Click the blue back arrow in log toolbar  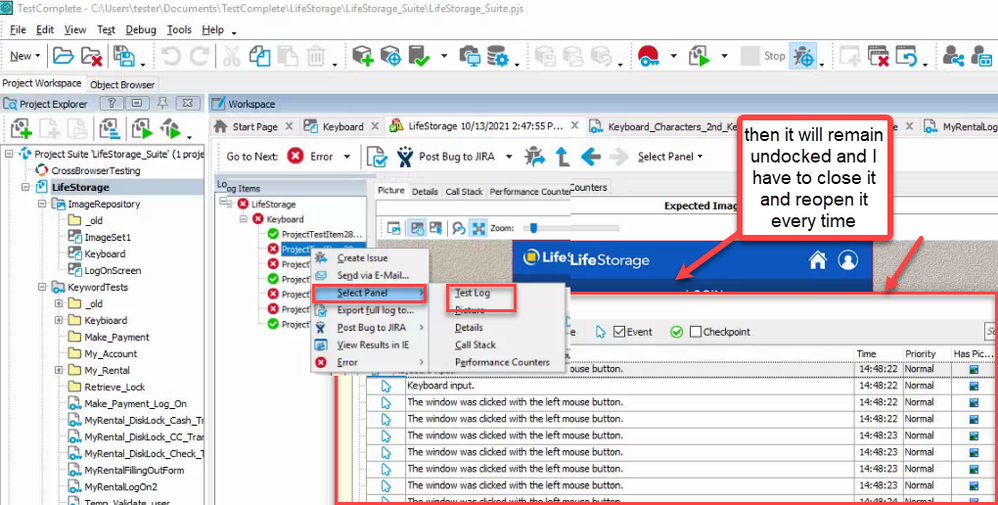(x=591, y=156)
